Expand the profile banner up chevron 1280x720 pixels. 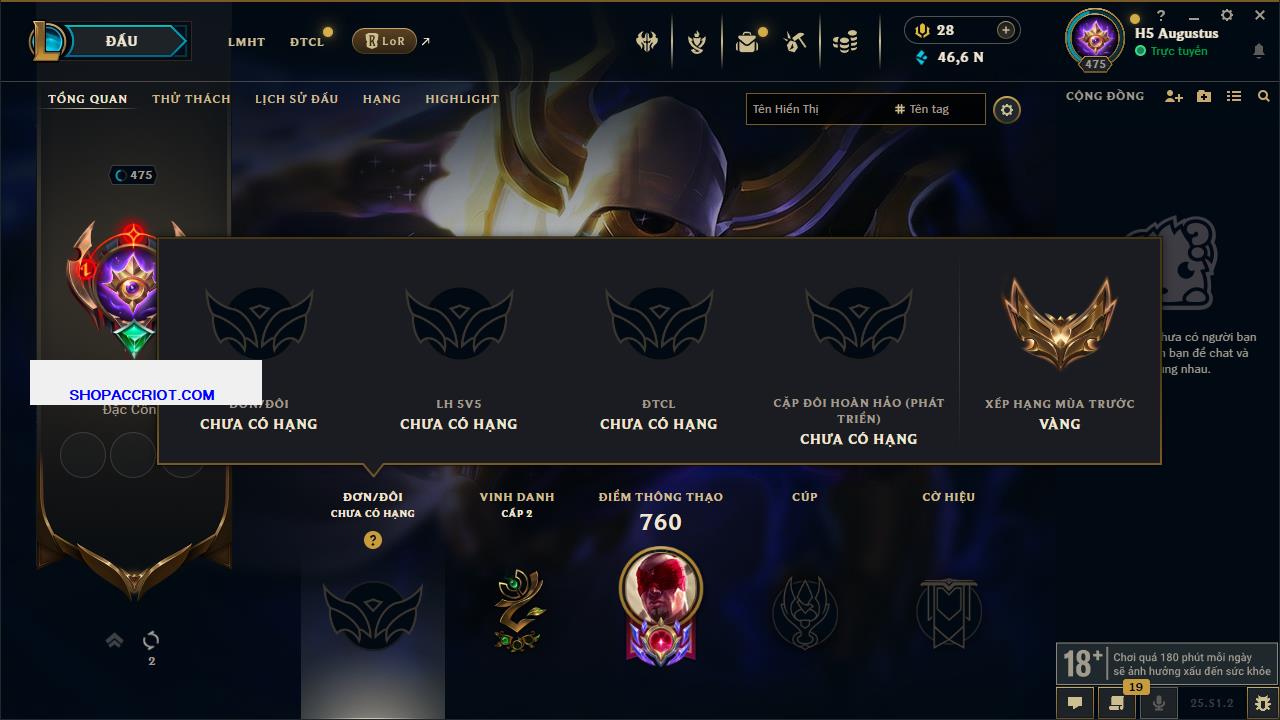[115, 640]
